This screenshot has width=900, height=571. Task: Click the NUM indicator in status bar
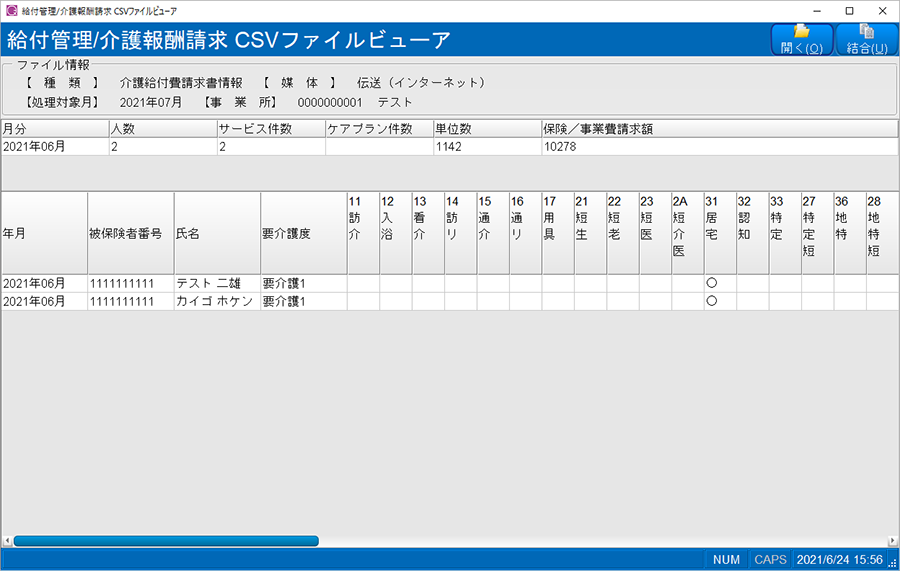tap(726, 560)
